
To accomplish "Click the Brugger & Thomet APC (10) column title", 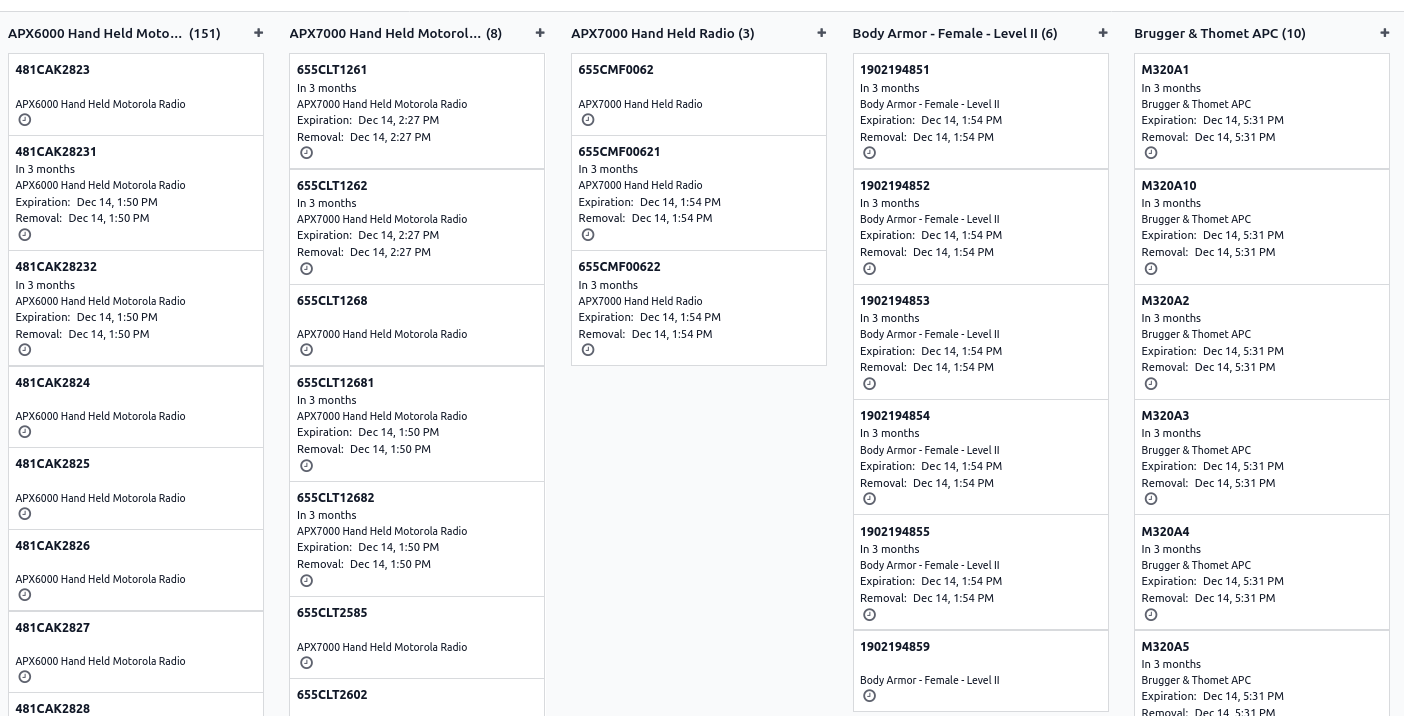I will 1220,33.
